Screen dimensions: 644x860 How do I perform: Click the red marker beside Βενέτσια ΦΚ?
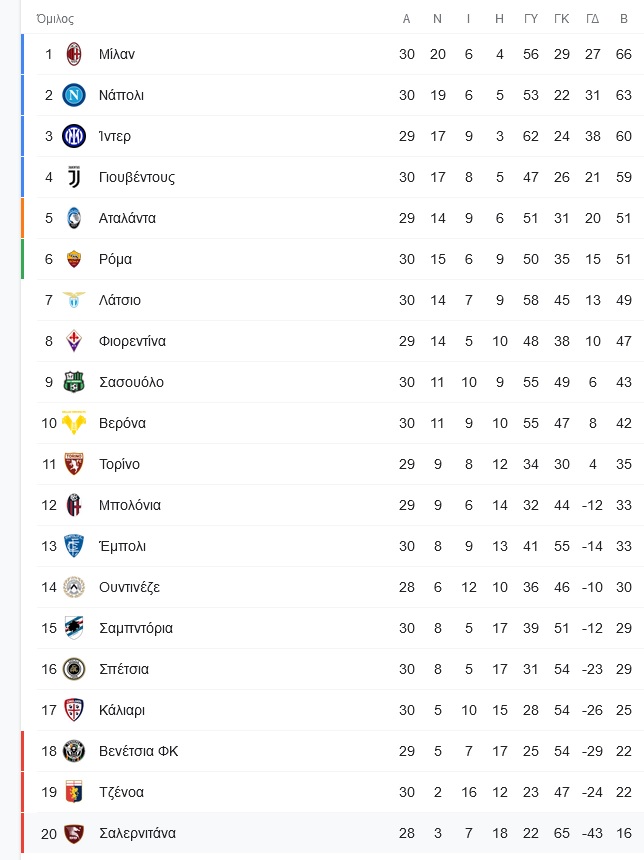click(22, 751)
